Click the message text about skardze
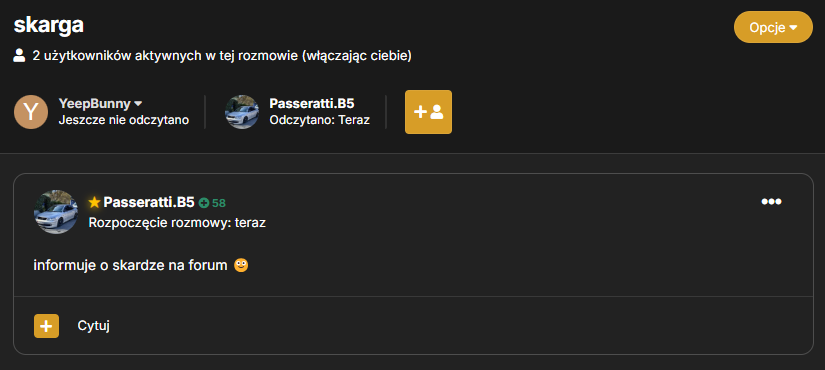The image size is (825, 370). pos(130,266)
